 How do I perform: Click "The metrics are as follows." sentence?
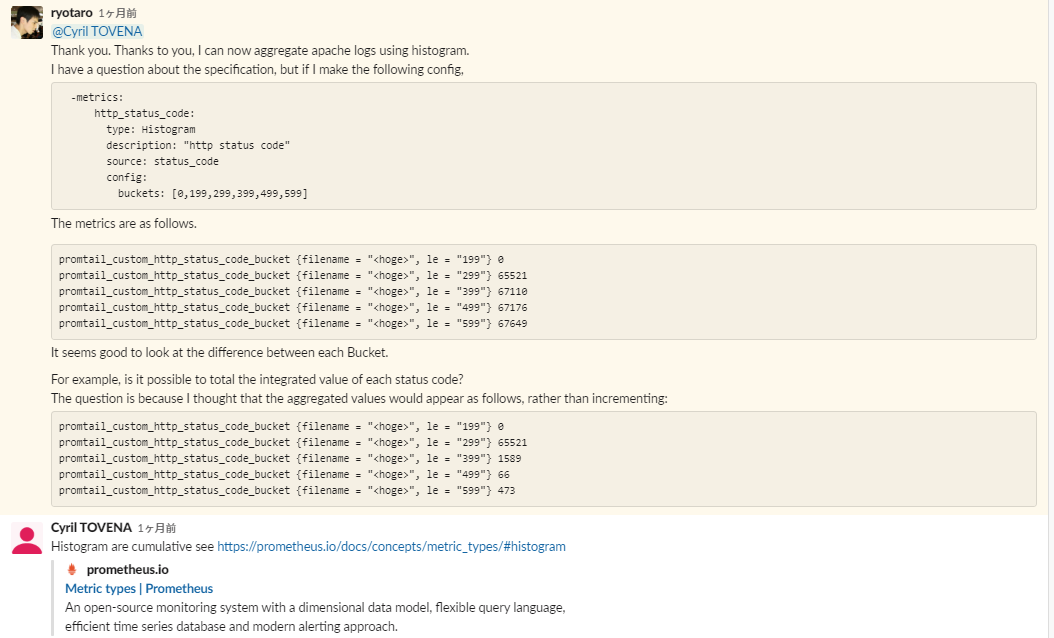click(x=124, y=224)
